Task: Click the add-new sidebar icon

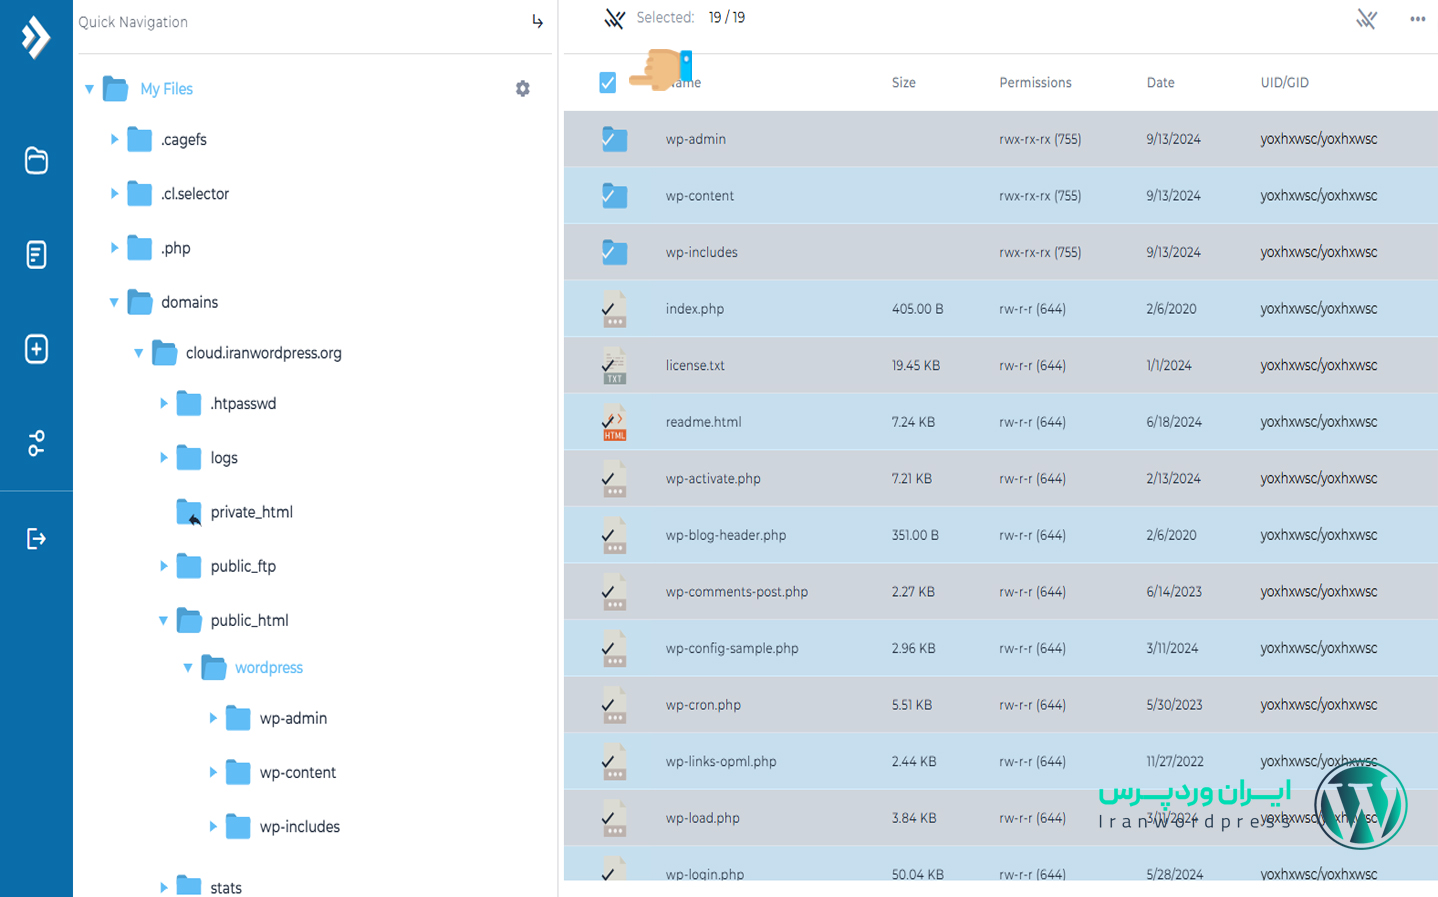Action: (x=36, y=349)
